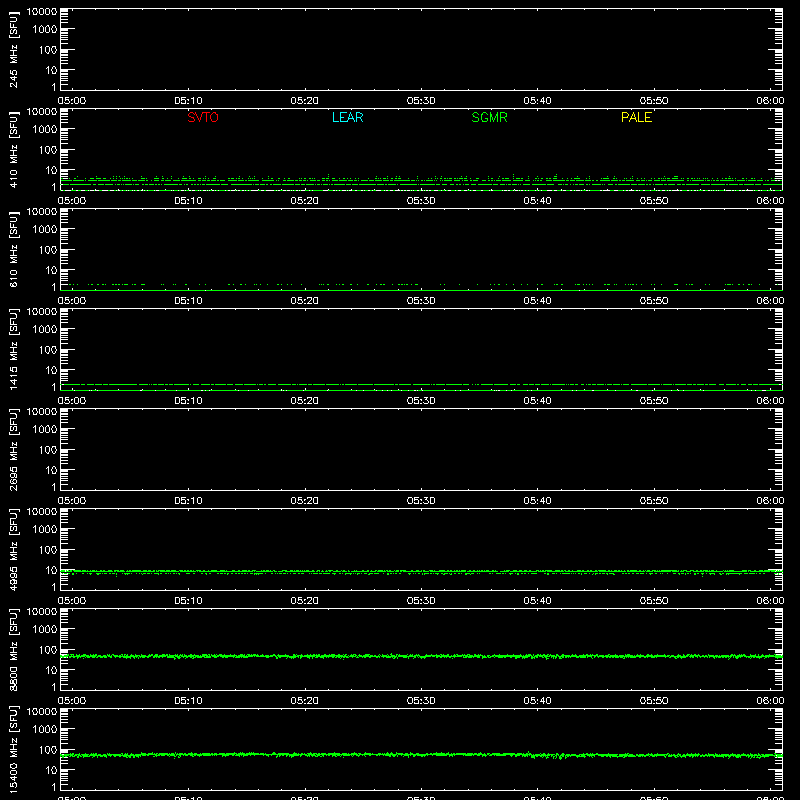Viewport: 800px width, 800px height.
Task: Click the red SVTO station legend label
Action: 203,117
